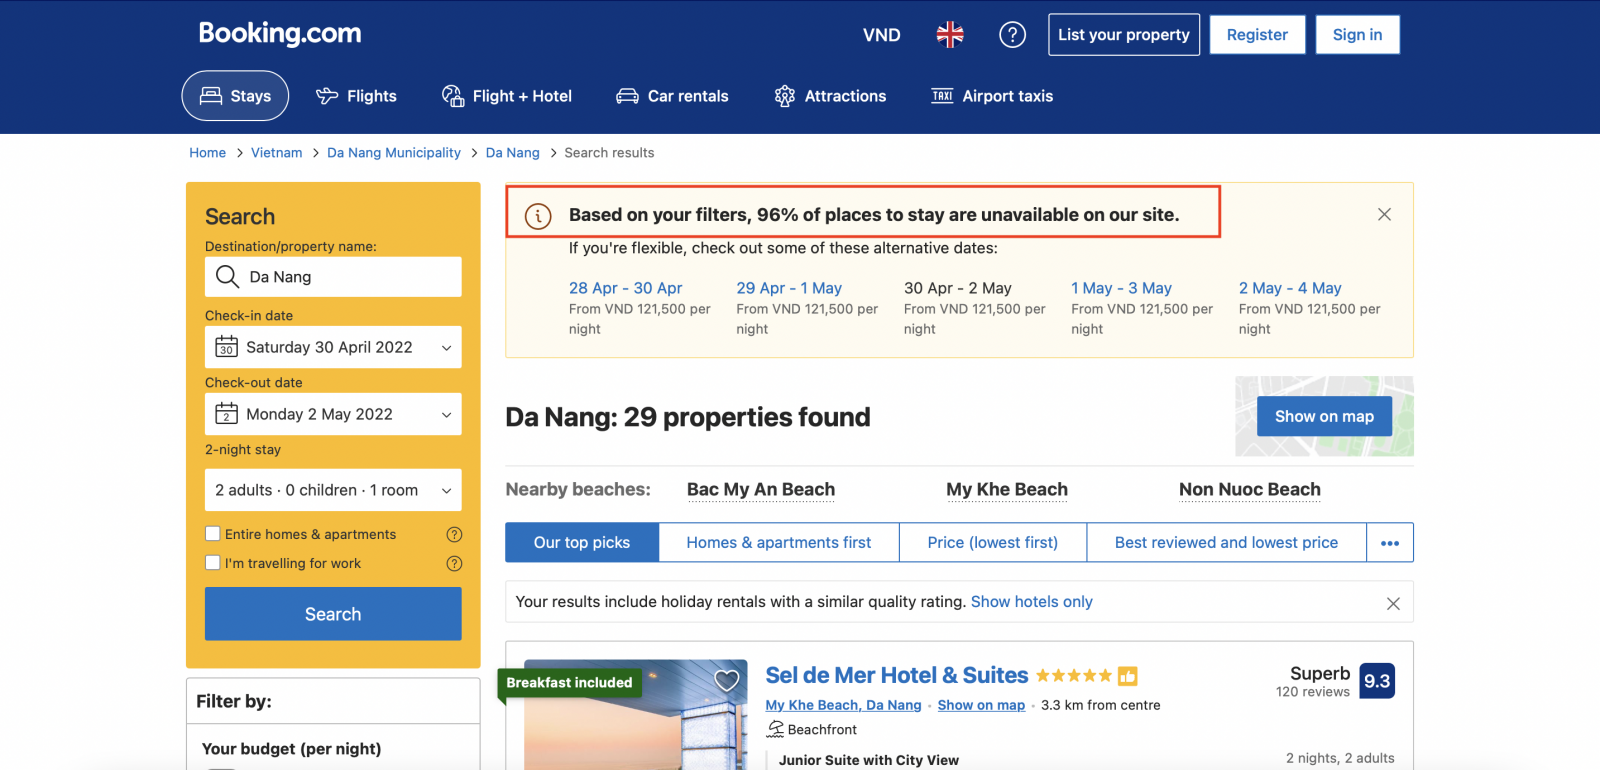Sort by Homes & apartments first
Viewport: 1600px width, 770px height.
(x=779, y=543)
